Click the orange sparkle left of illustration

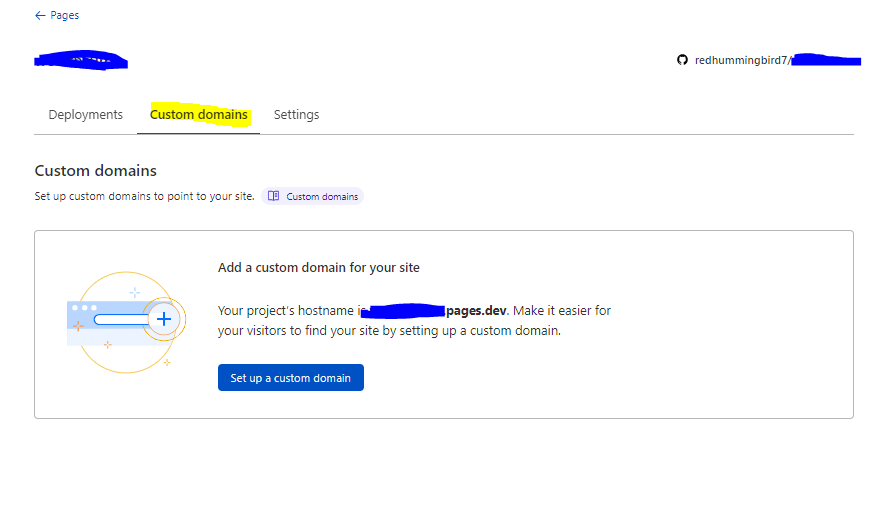point(78,327)
